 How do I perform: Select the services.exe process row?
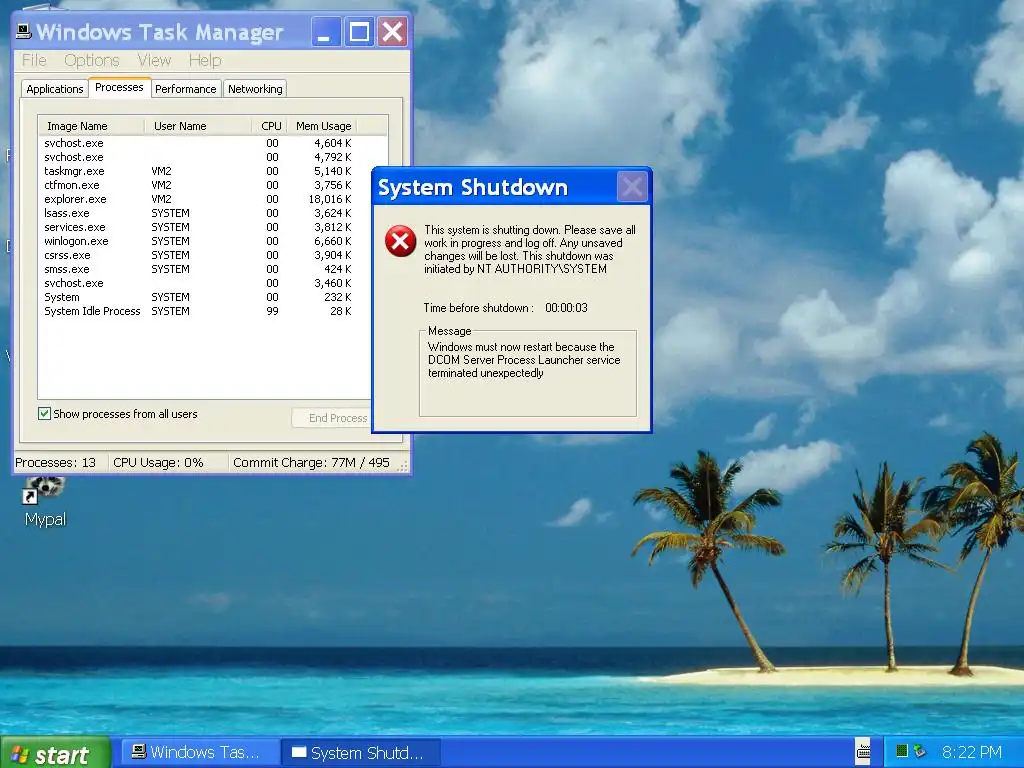pyautogui.click(x=198, y=227)
